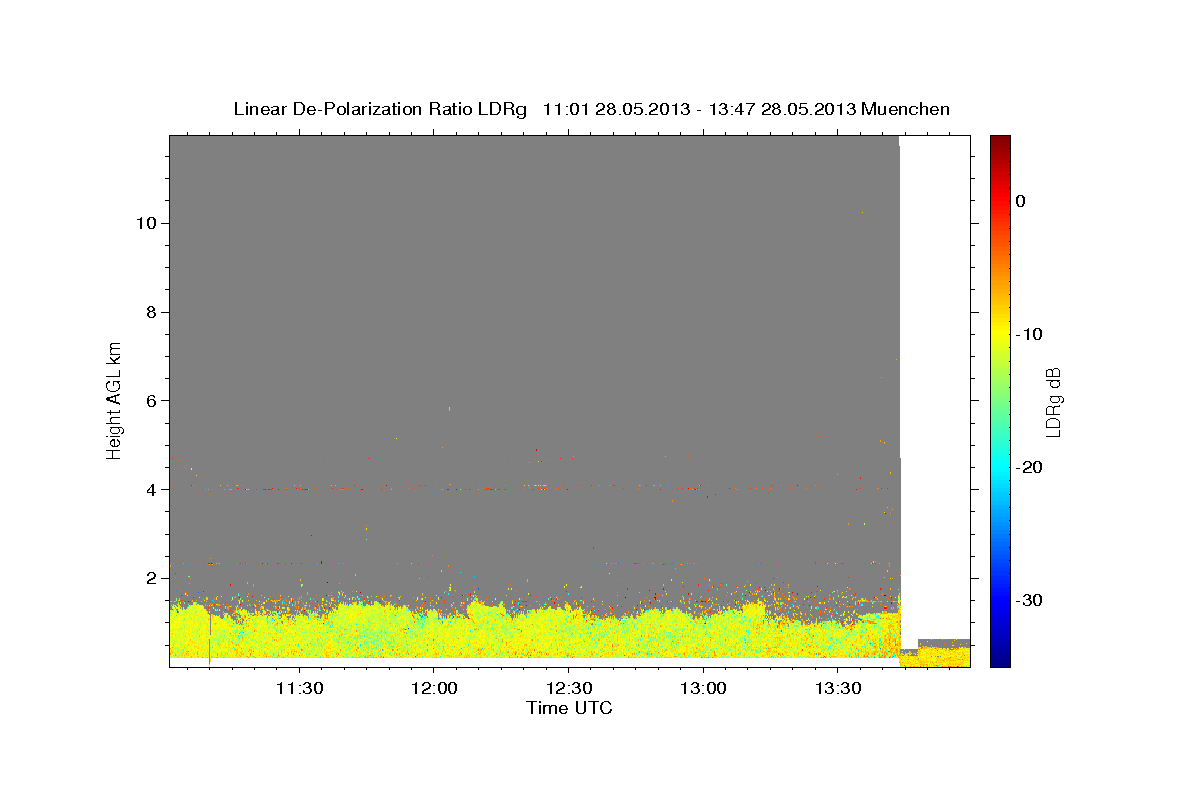
Task: Click the colorbar value "-30"
Action: click(x=1029, y=600)
